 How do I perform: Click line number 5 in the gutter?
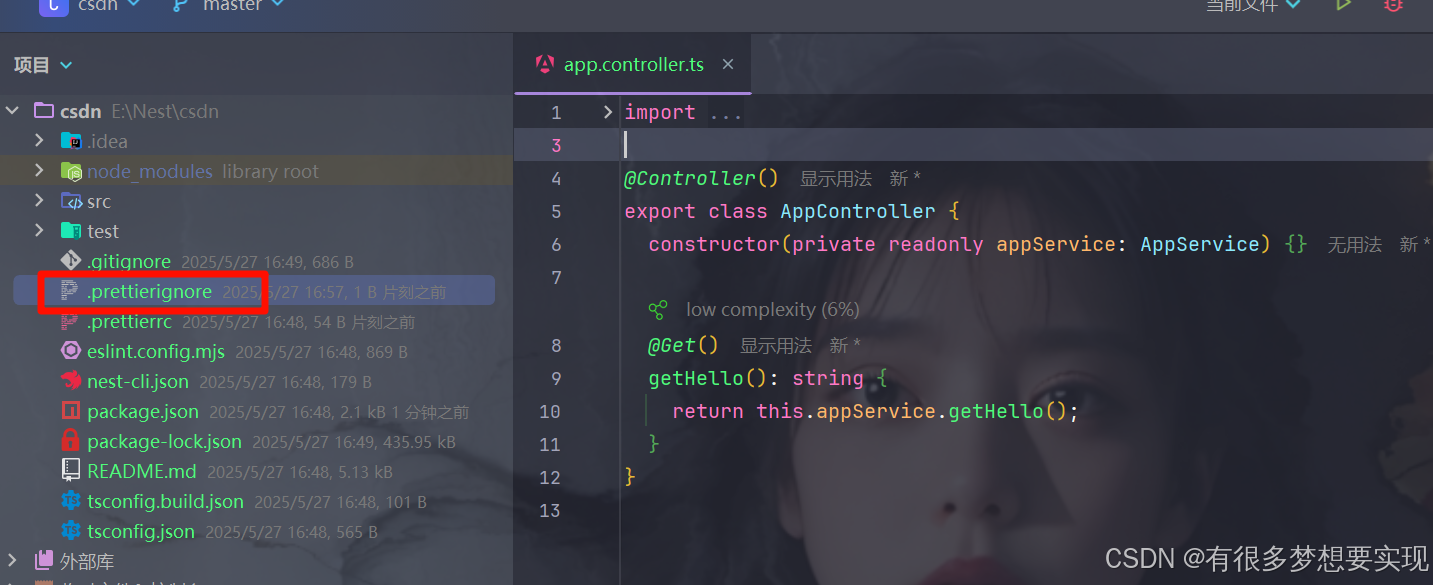point(556,212)
